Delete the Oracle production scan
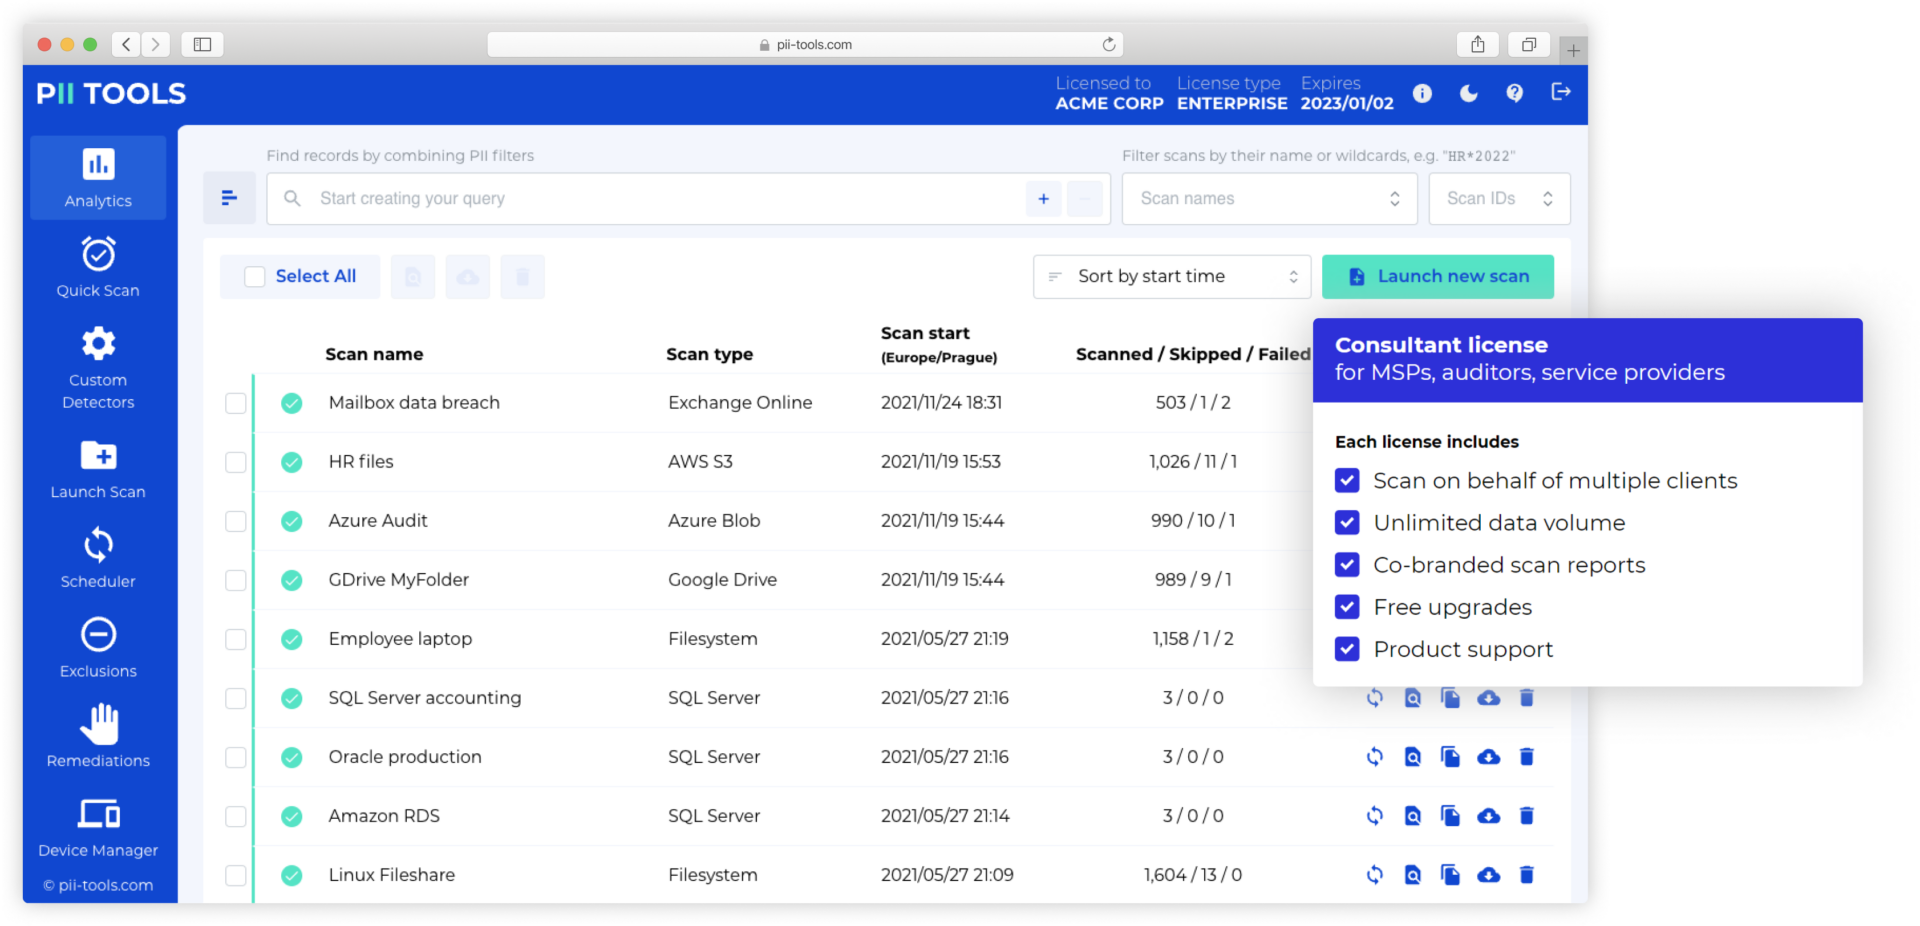The width and height of the screenshot is (1920, 926). click(x=1527, y=757)
